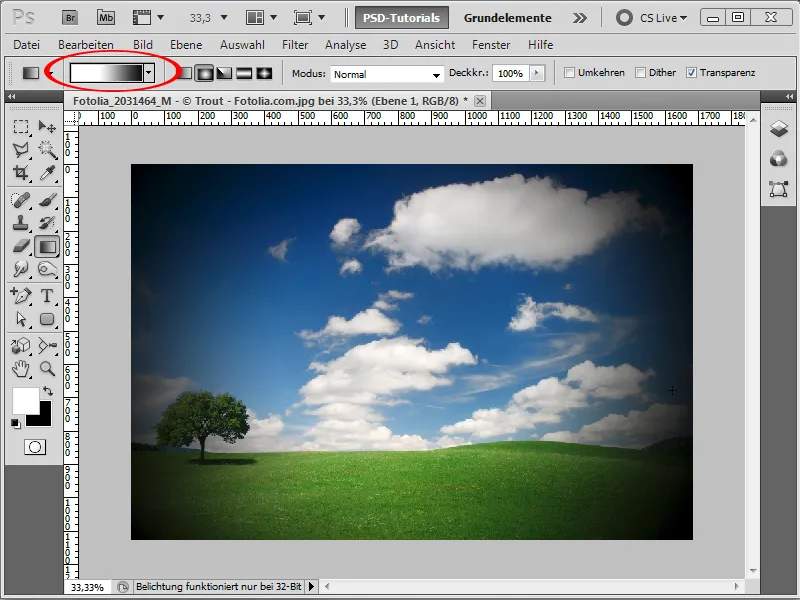Show more workspaces via double chevron
800x600 pixels.
(579, 18)
